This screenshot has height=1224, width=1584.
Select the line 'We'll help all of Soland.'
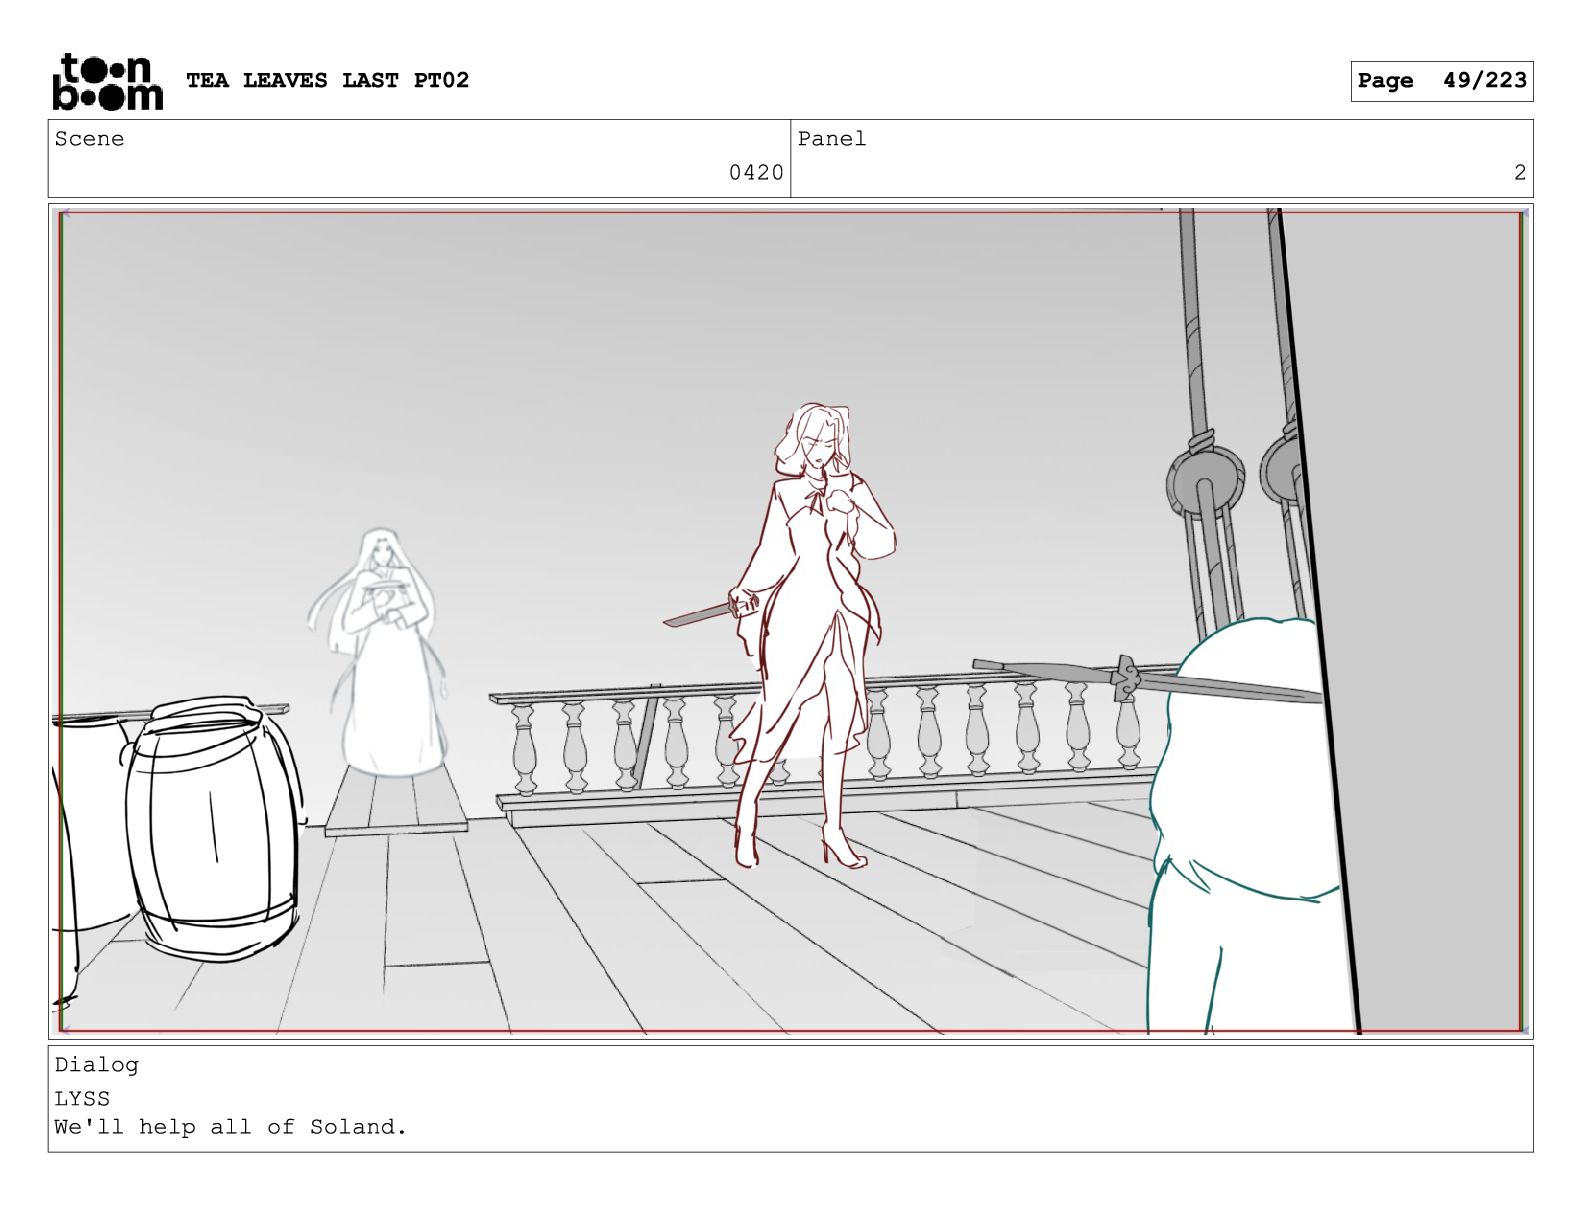[231, 1127]
